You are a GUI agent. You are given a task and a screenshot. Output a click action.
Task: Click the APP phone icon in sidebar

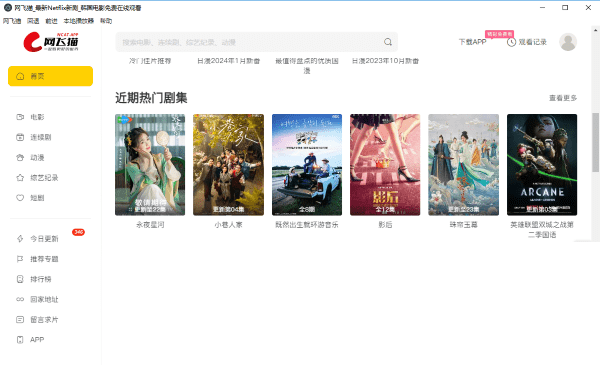pyautogui.click(x=20, y=339)
